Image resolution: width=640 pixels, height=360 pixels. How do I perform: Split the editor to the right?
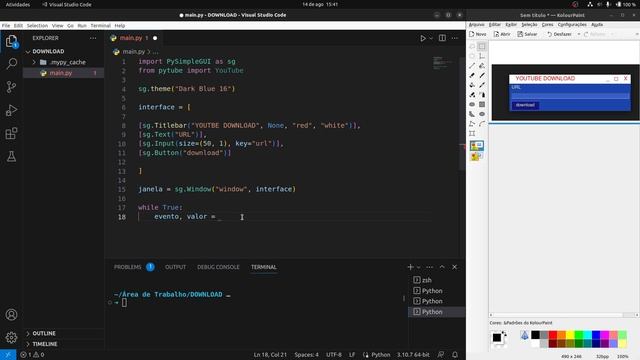pyautogui.click(x=442, y=38)
